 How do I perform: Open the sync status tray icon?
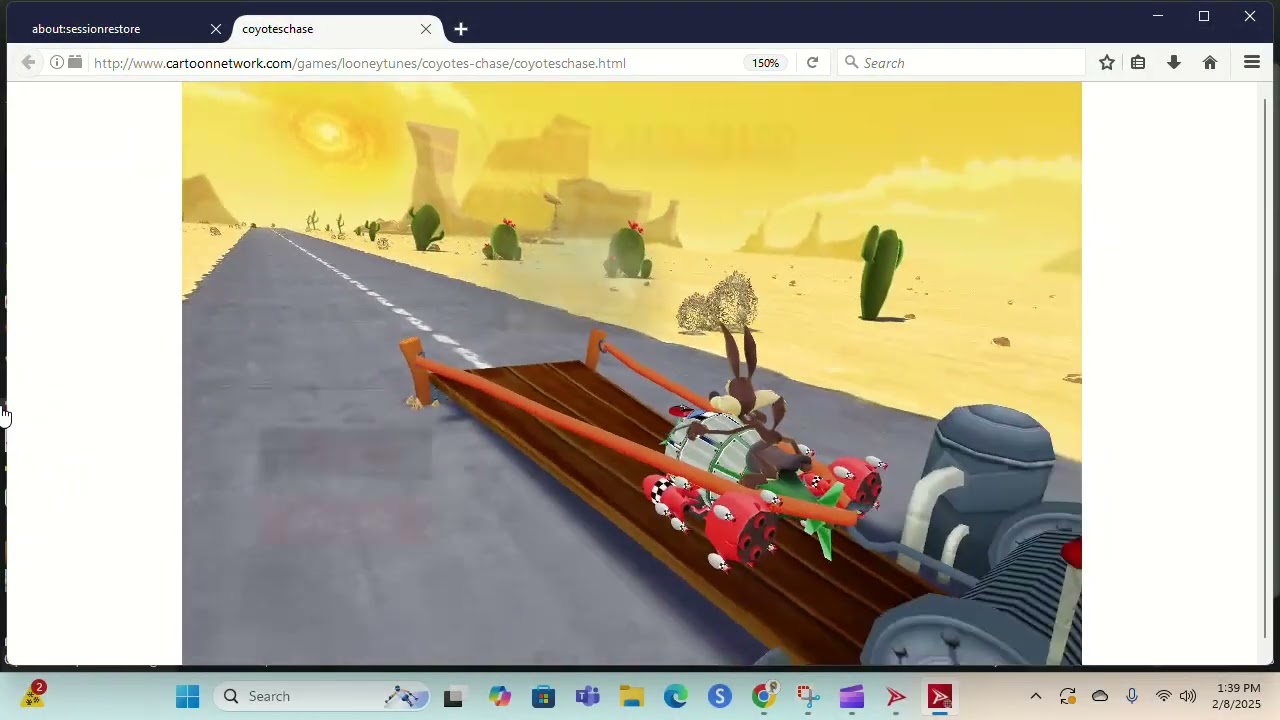[1068, 696]
